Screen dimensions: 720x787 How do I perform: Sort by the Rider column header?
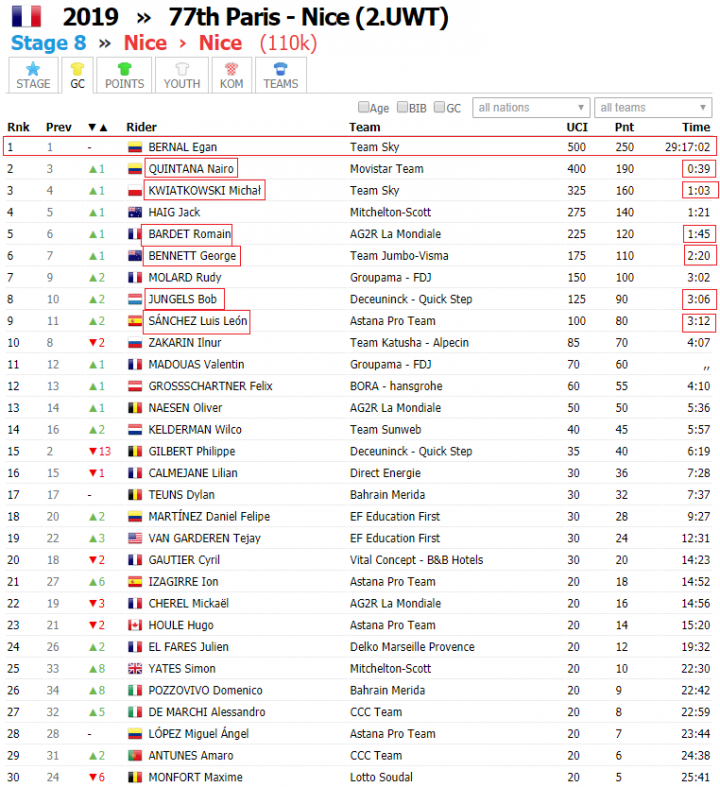(x=141, y=127)
